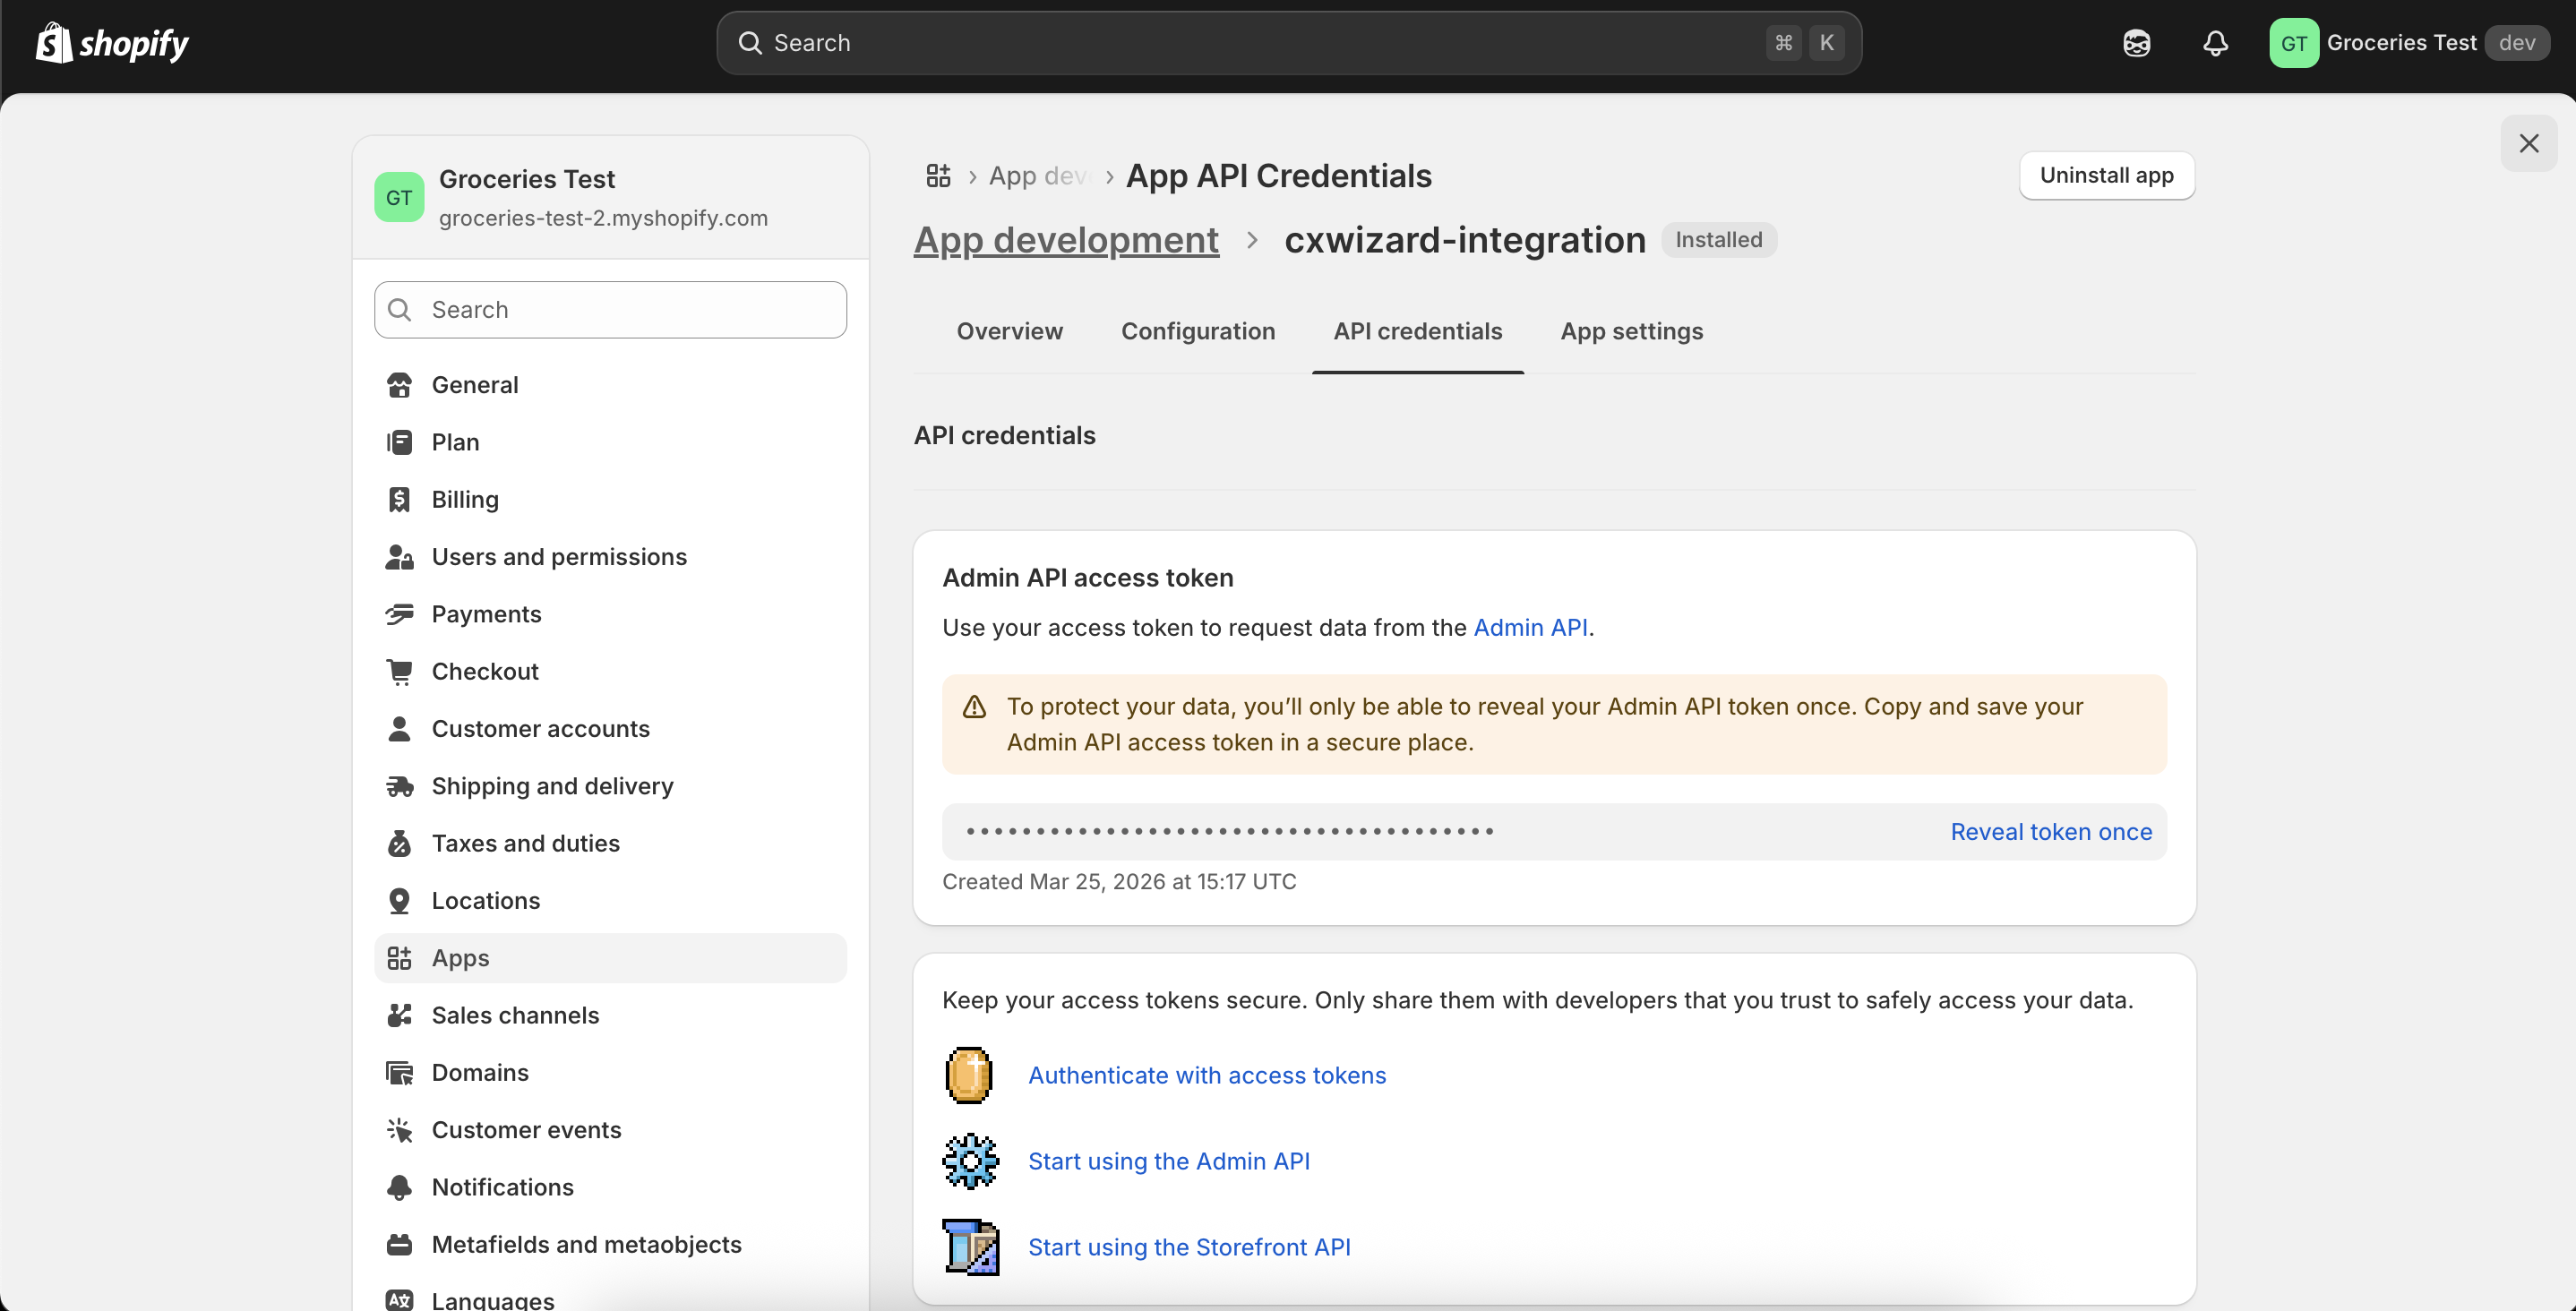This screenshot has width=2576, height=1311.
Task: Open the dev tools controller icon
Action: coord(2137,42)
